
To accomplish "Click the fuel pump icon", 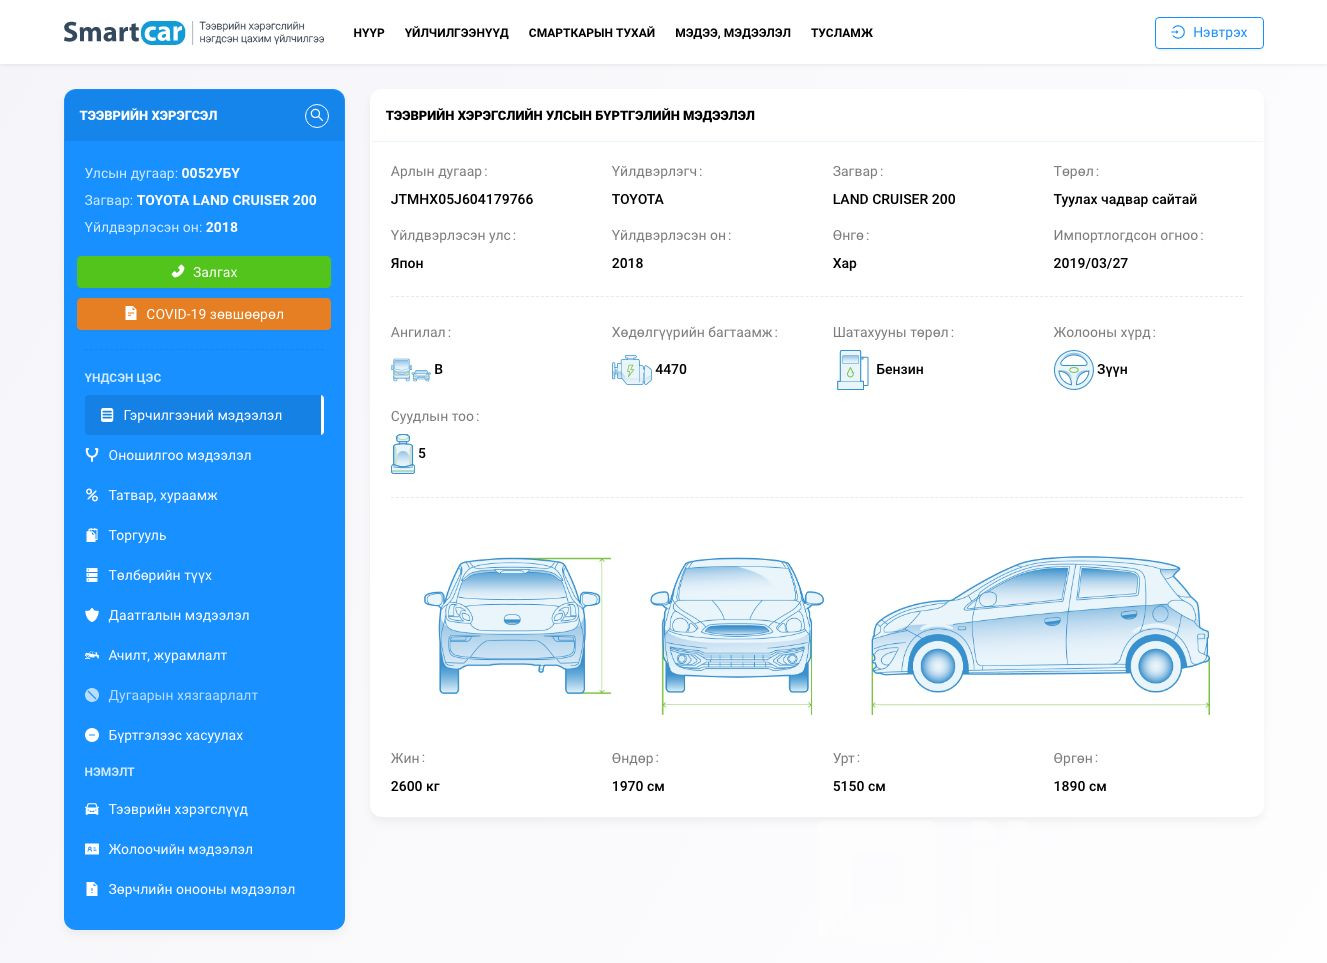I will (x=852, y=370).
